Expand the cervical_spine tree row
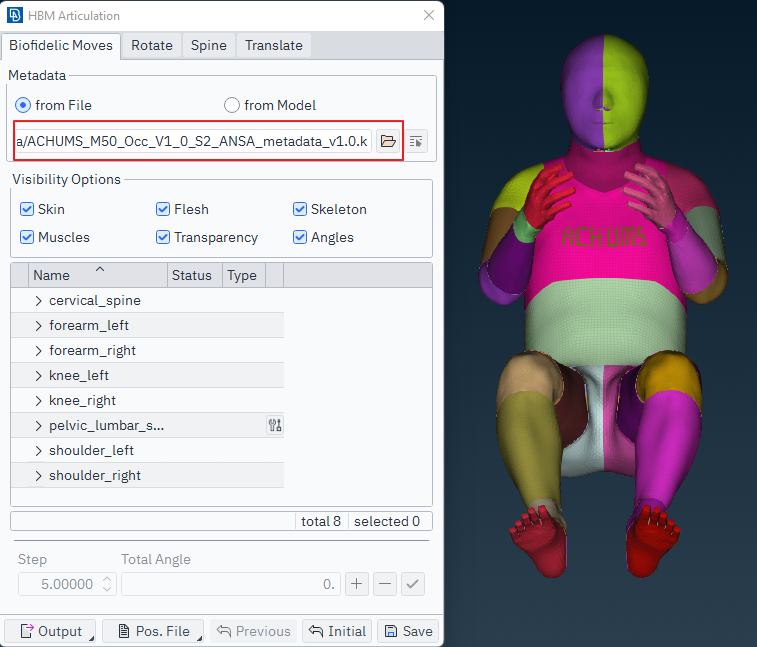Image resolution: width=757 pixels, height=647 pixels. point(39,301)
